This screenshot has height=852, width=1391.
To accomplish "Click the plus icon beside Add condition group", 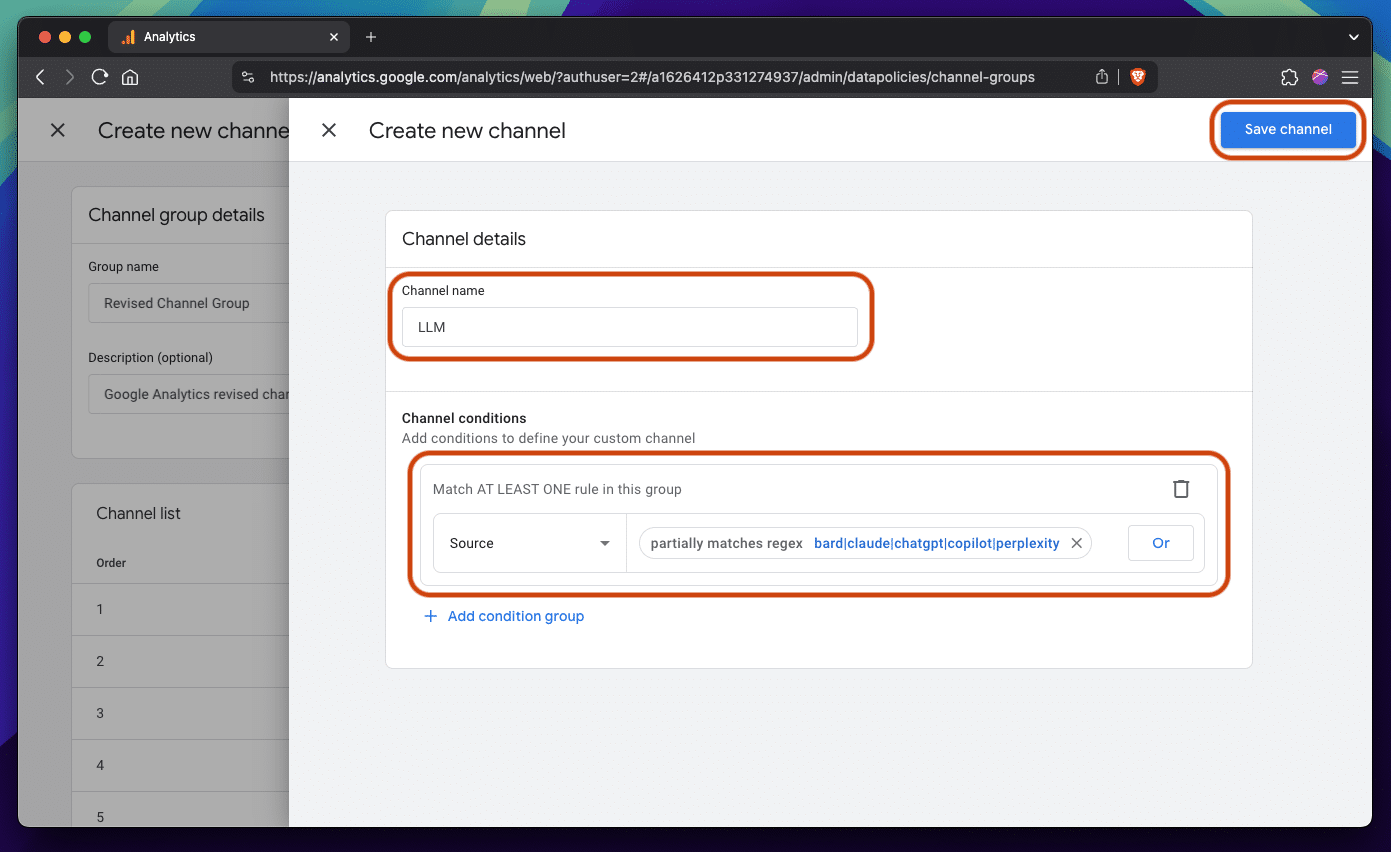I will (x=431, y=616).
